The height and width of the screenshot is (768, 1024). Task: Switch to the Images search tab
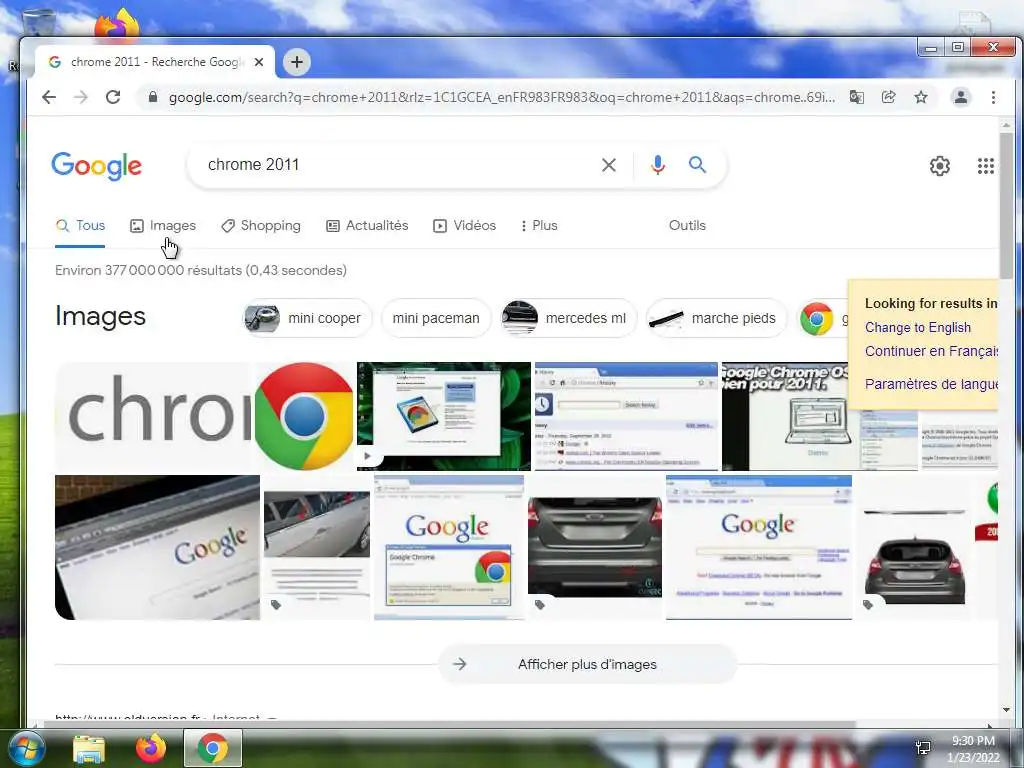[x=163, y=225]
